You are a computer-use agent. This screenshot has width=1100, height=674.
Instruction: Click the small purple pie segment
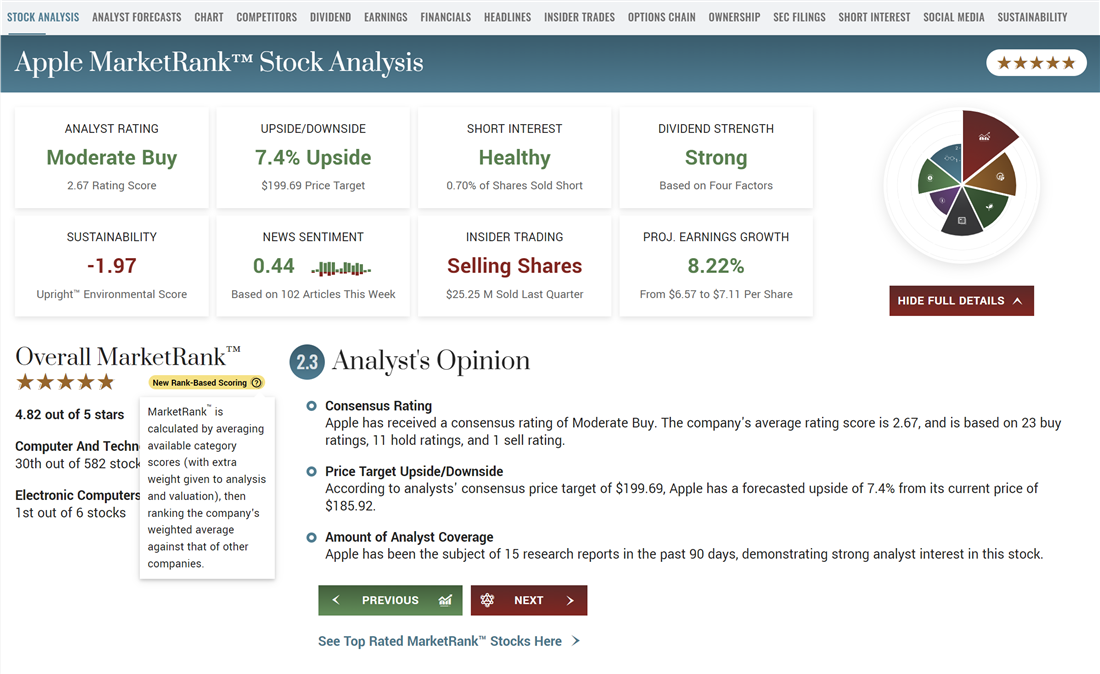[x=940, y=200]
